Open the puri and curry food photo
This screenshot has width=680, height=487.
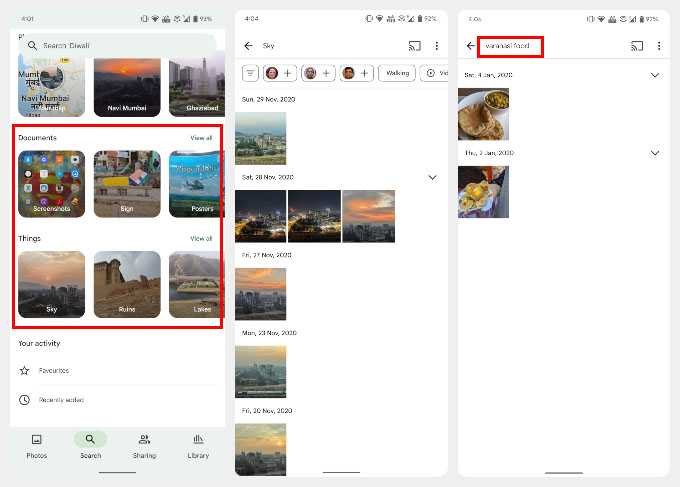484,114
